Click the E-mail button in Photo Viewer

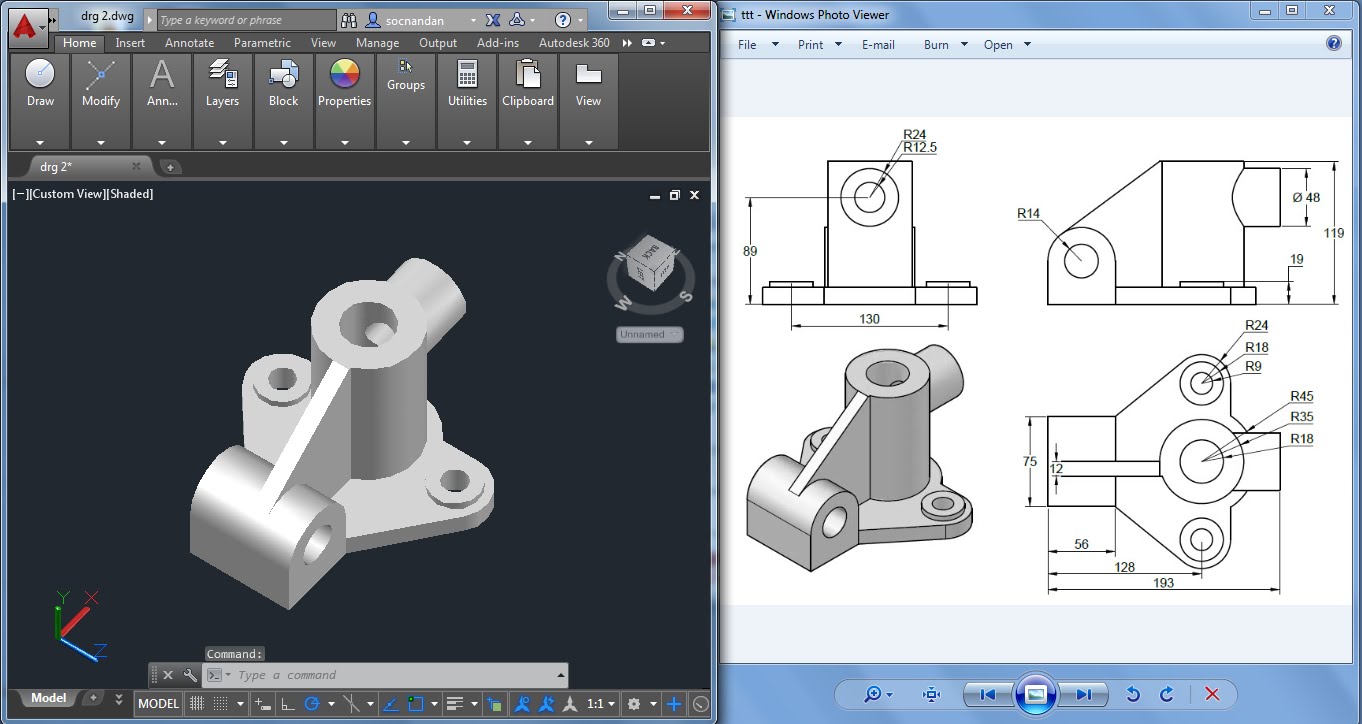click(x=878, y=45)
